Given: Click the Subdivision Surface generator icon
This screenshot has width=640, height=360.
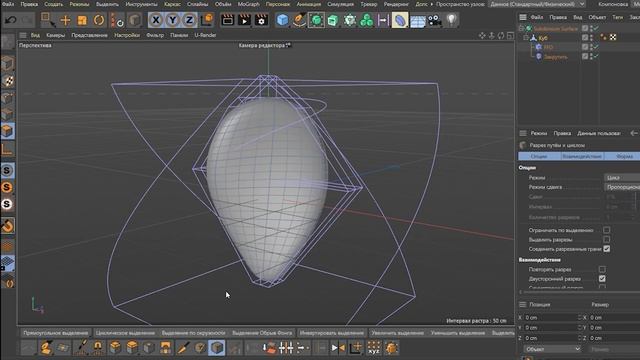Looking at the screenshot, I should coord(316,20).
